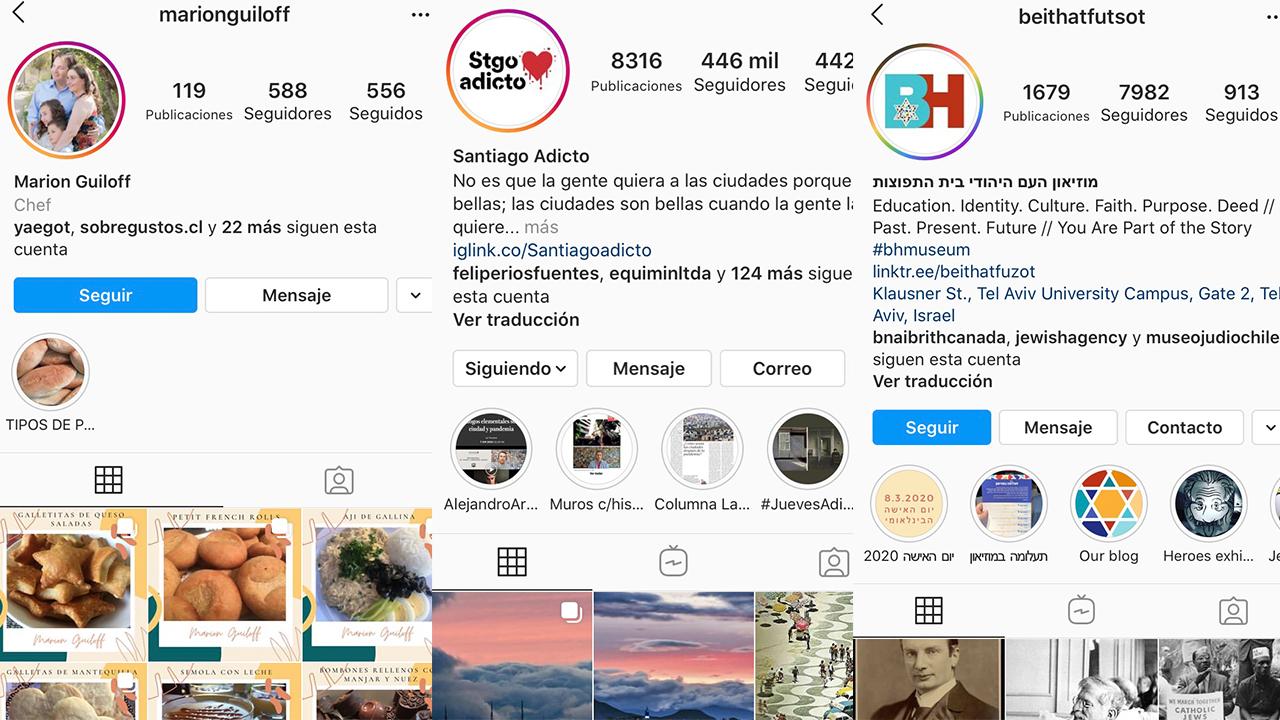The image size is (1280, 720).
Task: Open TIPOS DE P... story highlight
Action: pos(50,373)
